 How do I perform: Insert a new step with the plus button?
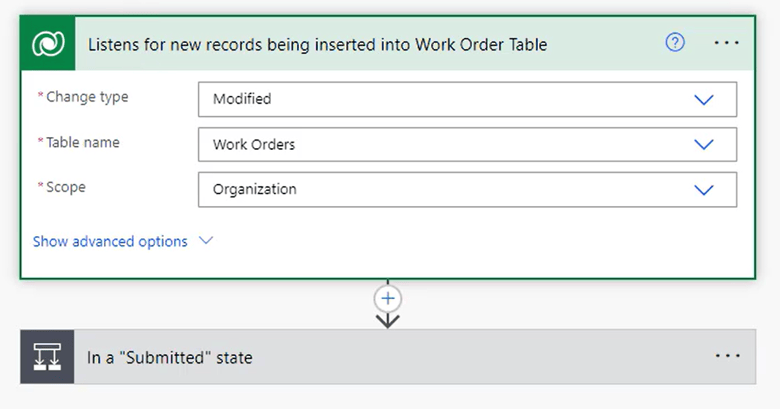(x=388, y=298)
